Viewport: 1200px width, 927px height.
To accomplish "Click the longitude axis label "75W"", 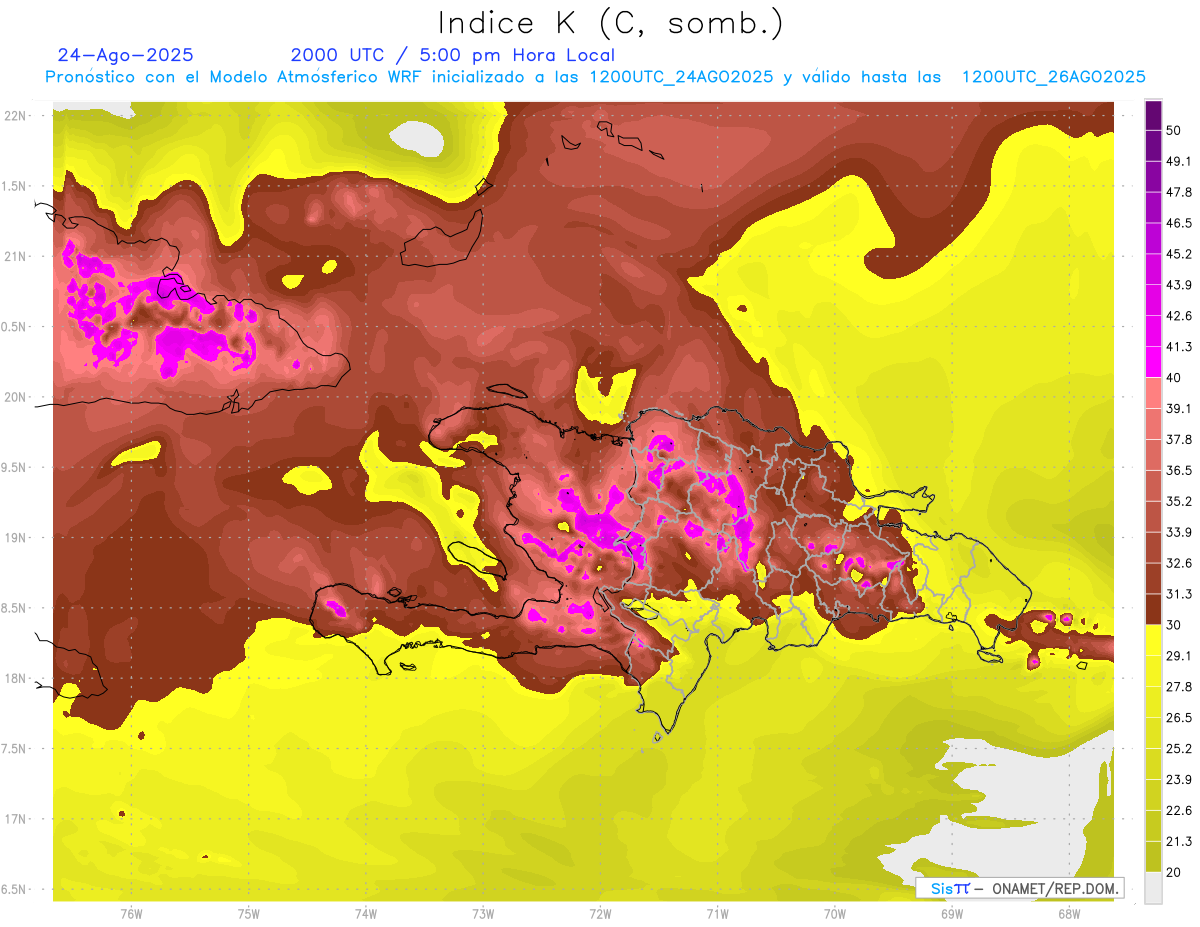I will click(x=249, y=913).
